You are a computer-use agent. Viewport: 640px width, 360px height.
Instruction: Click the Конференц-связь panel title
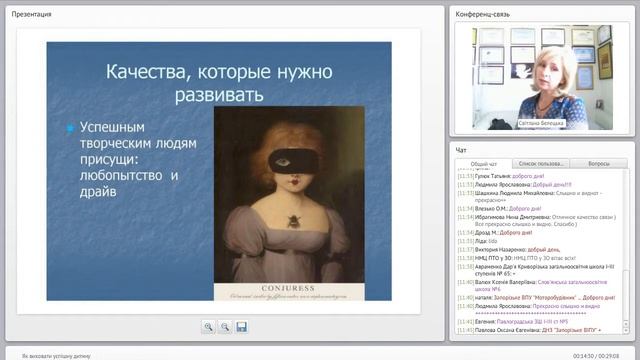(482, 14)
